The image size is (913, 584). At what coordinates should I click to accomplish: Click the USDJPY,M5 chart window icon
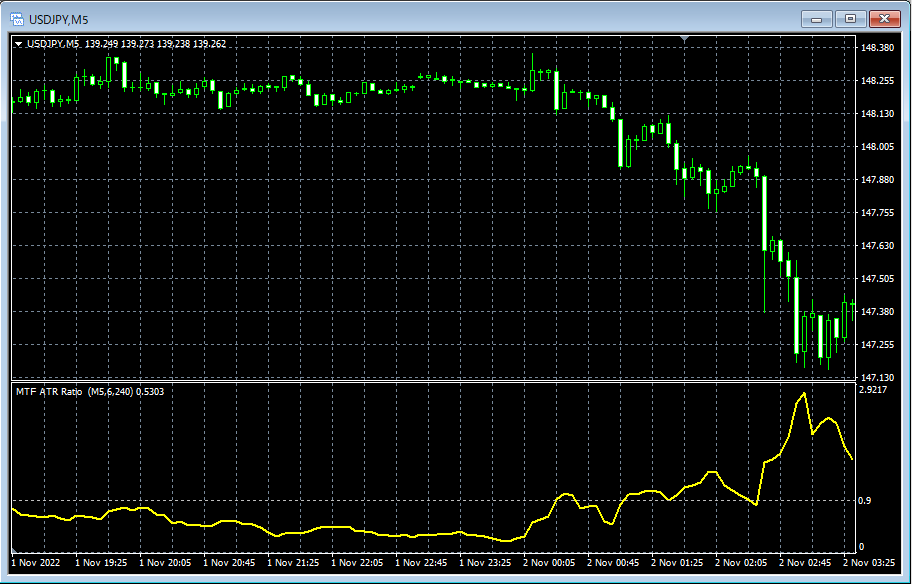pyautogui.click(x=17, y=19)
